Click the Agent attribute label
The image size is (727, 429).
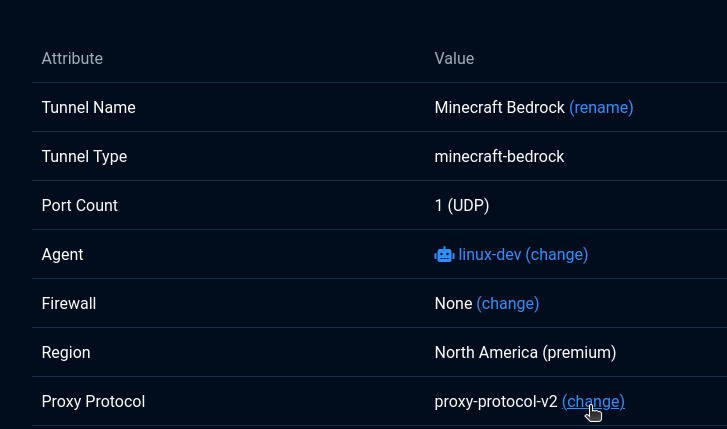63,255
